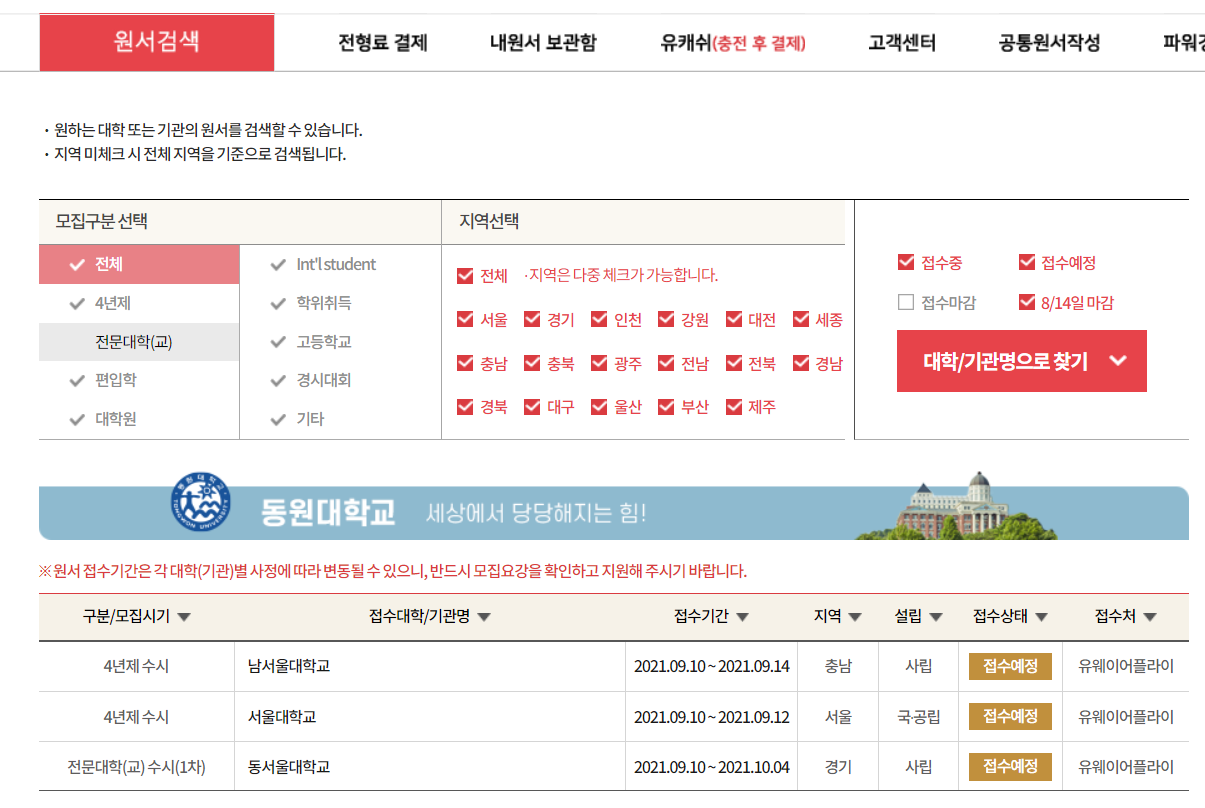
Task: Uncheck the 전남 region checkbox
Action: [666, 363]
